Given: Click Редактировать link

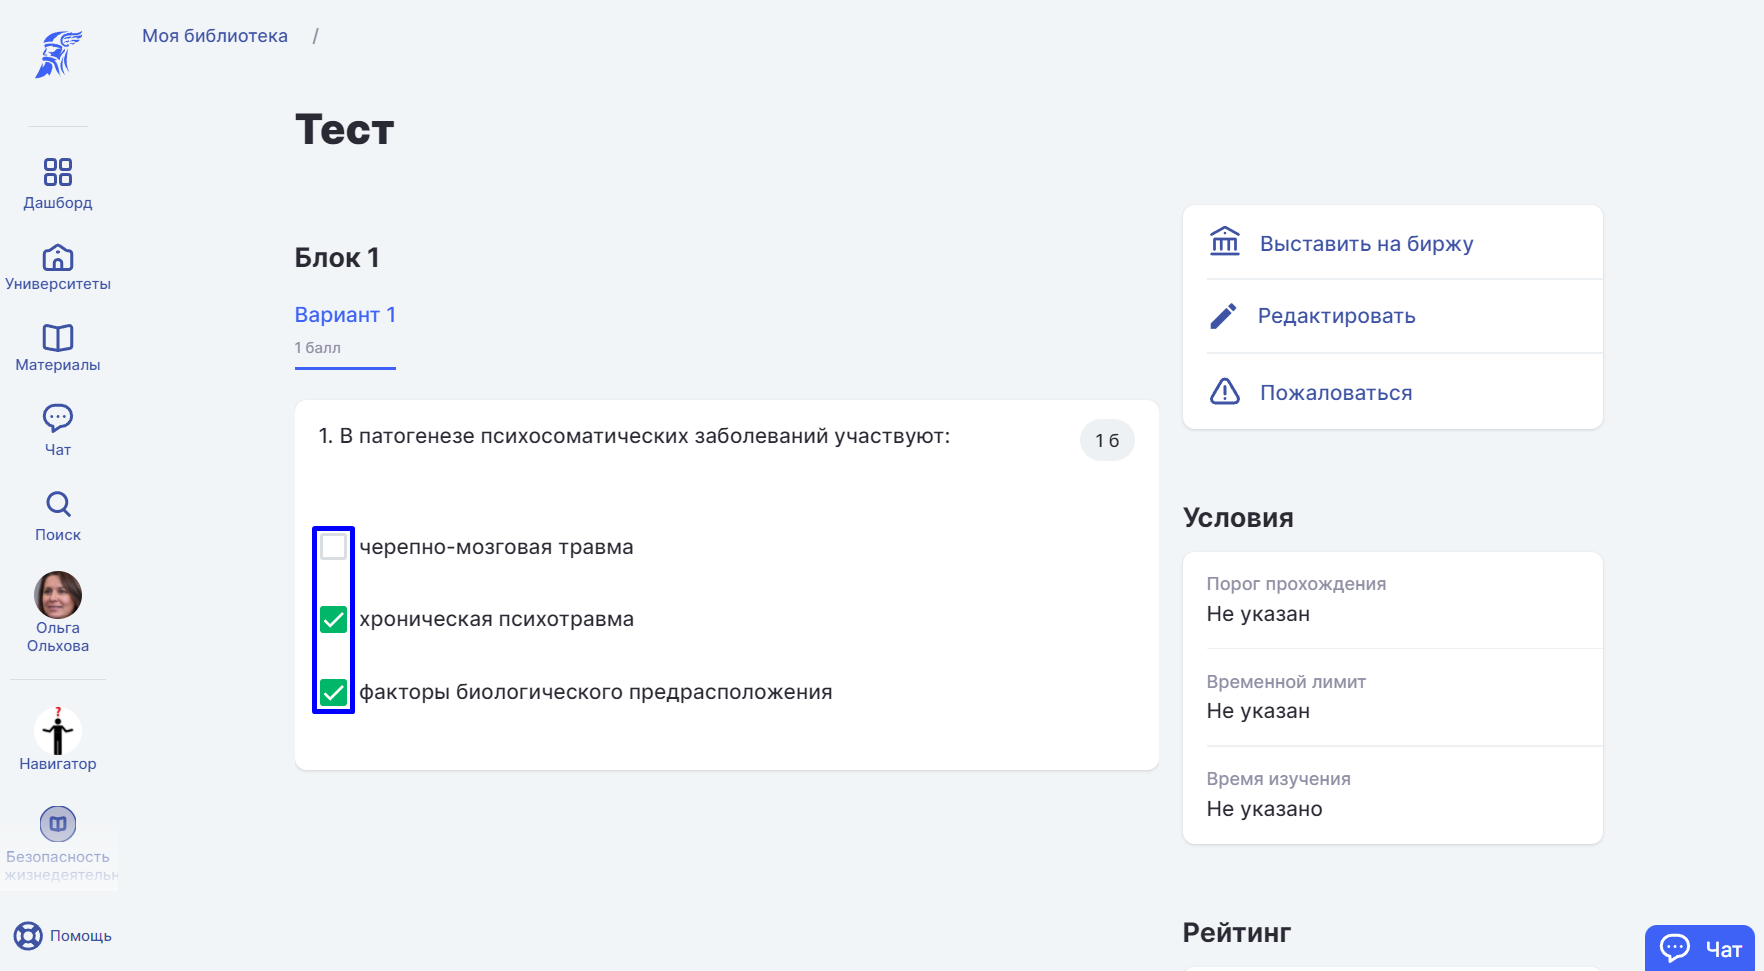Looking at the screenshot, I should point(1336,316).
